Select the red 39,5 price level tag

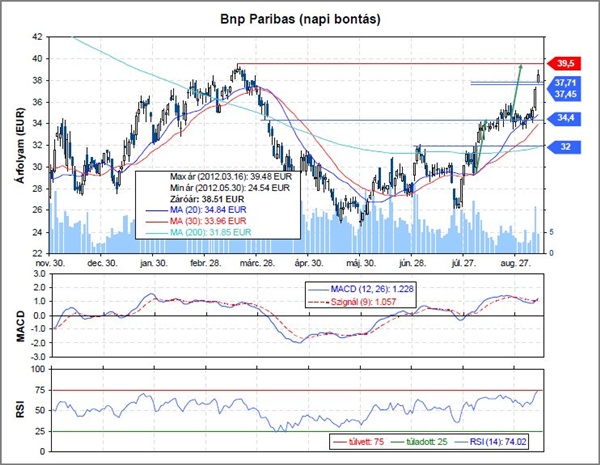(x=564, y=64)
